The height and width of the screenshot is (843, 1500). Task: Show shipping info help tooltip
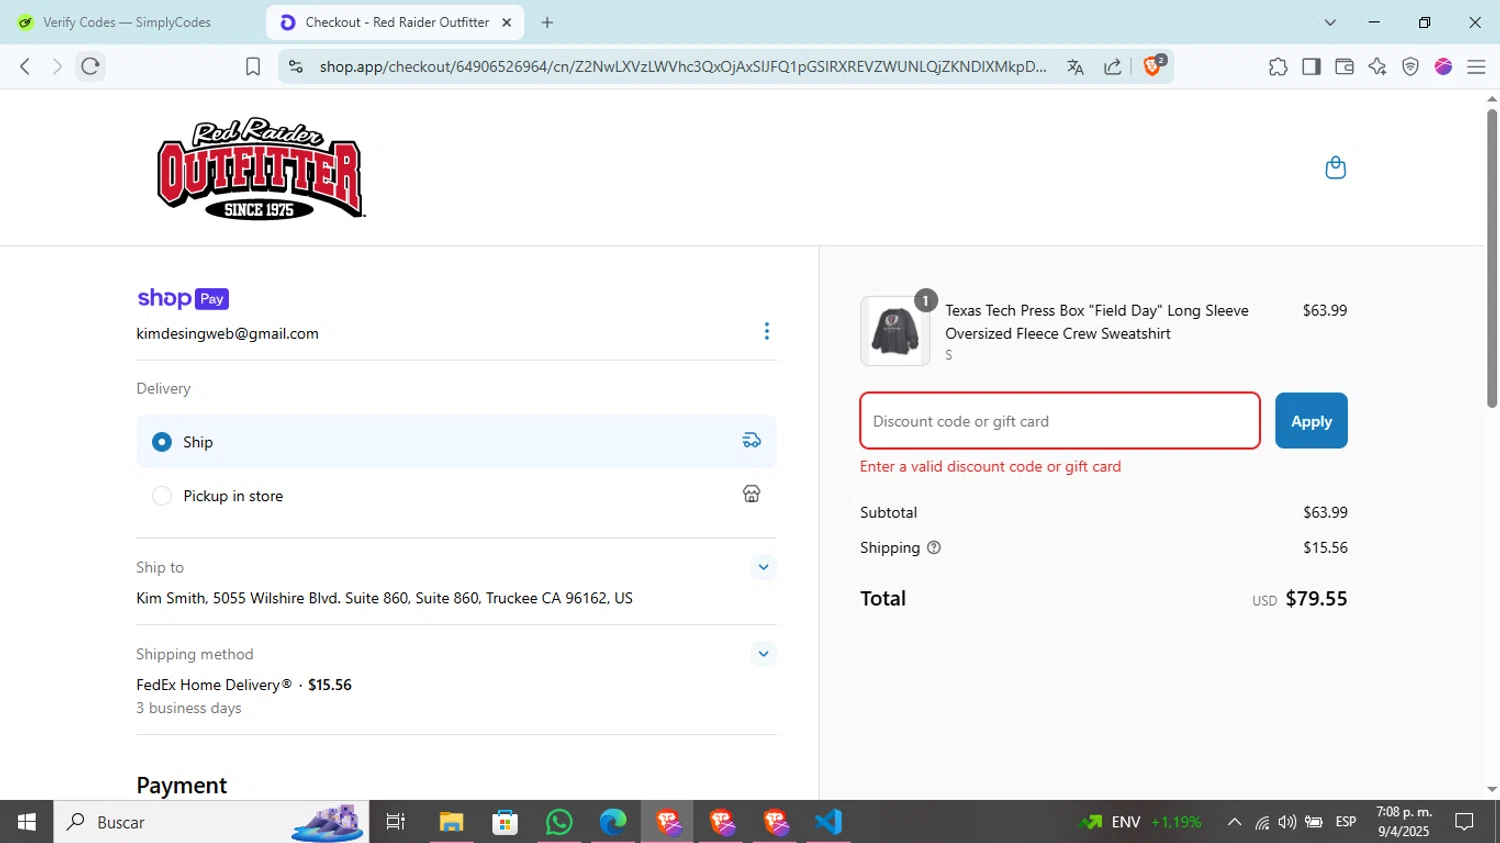[x=934, y=547]
